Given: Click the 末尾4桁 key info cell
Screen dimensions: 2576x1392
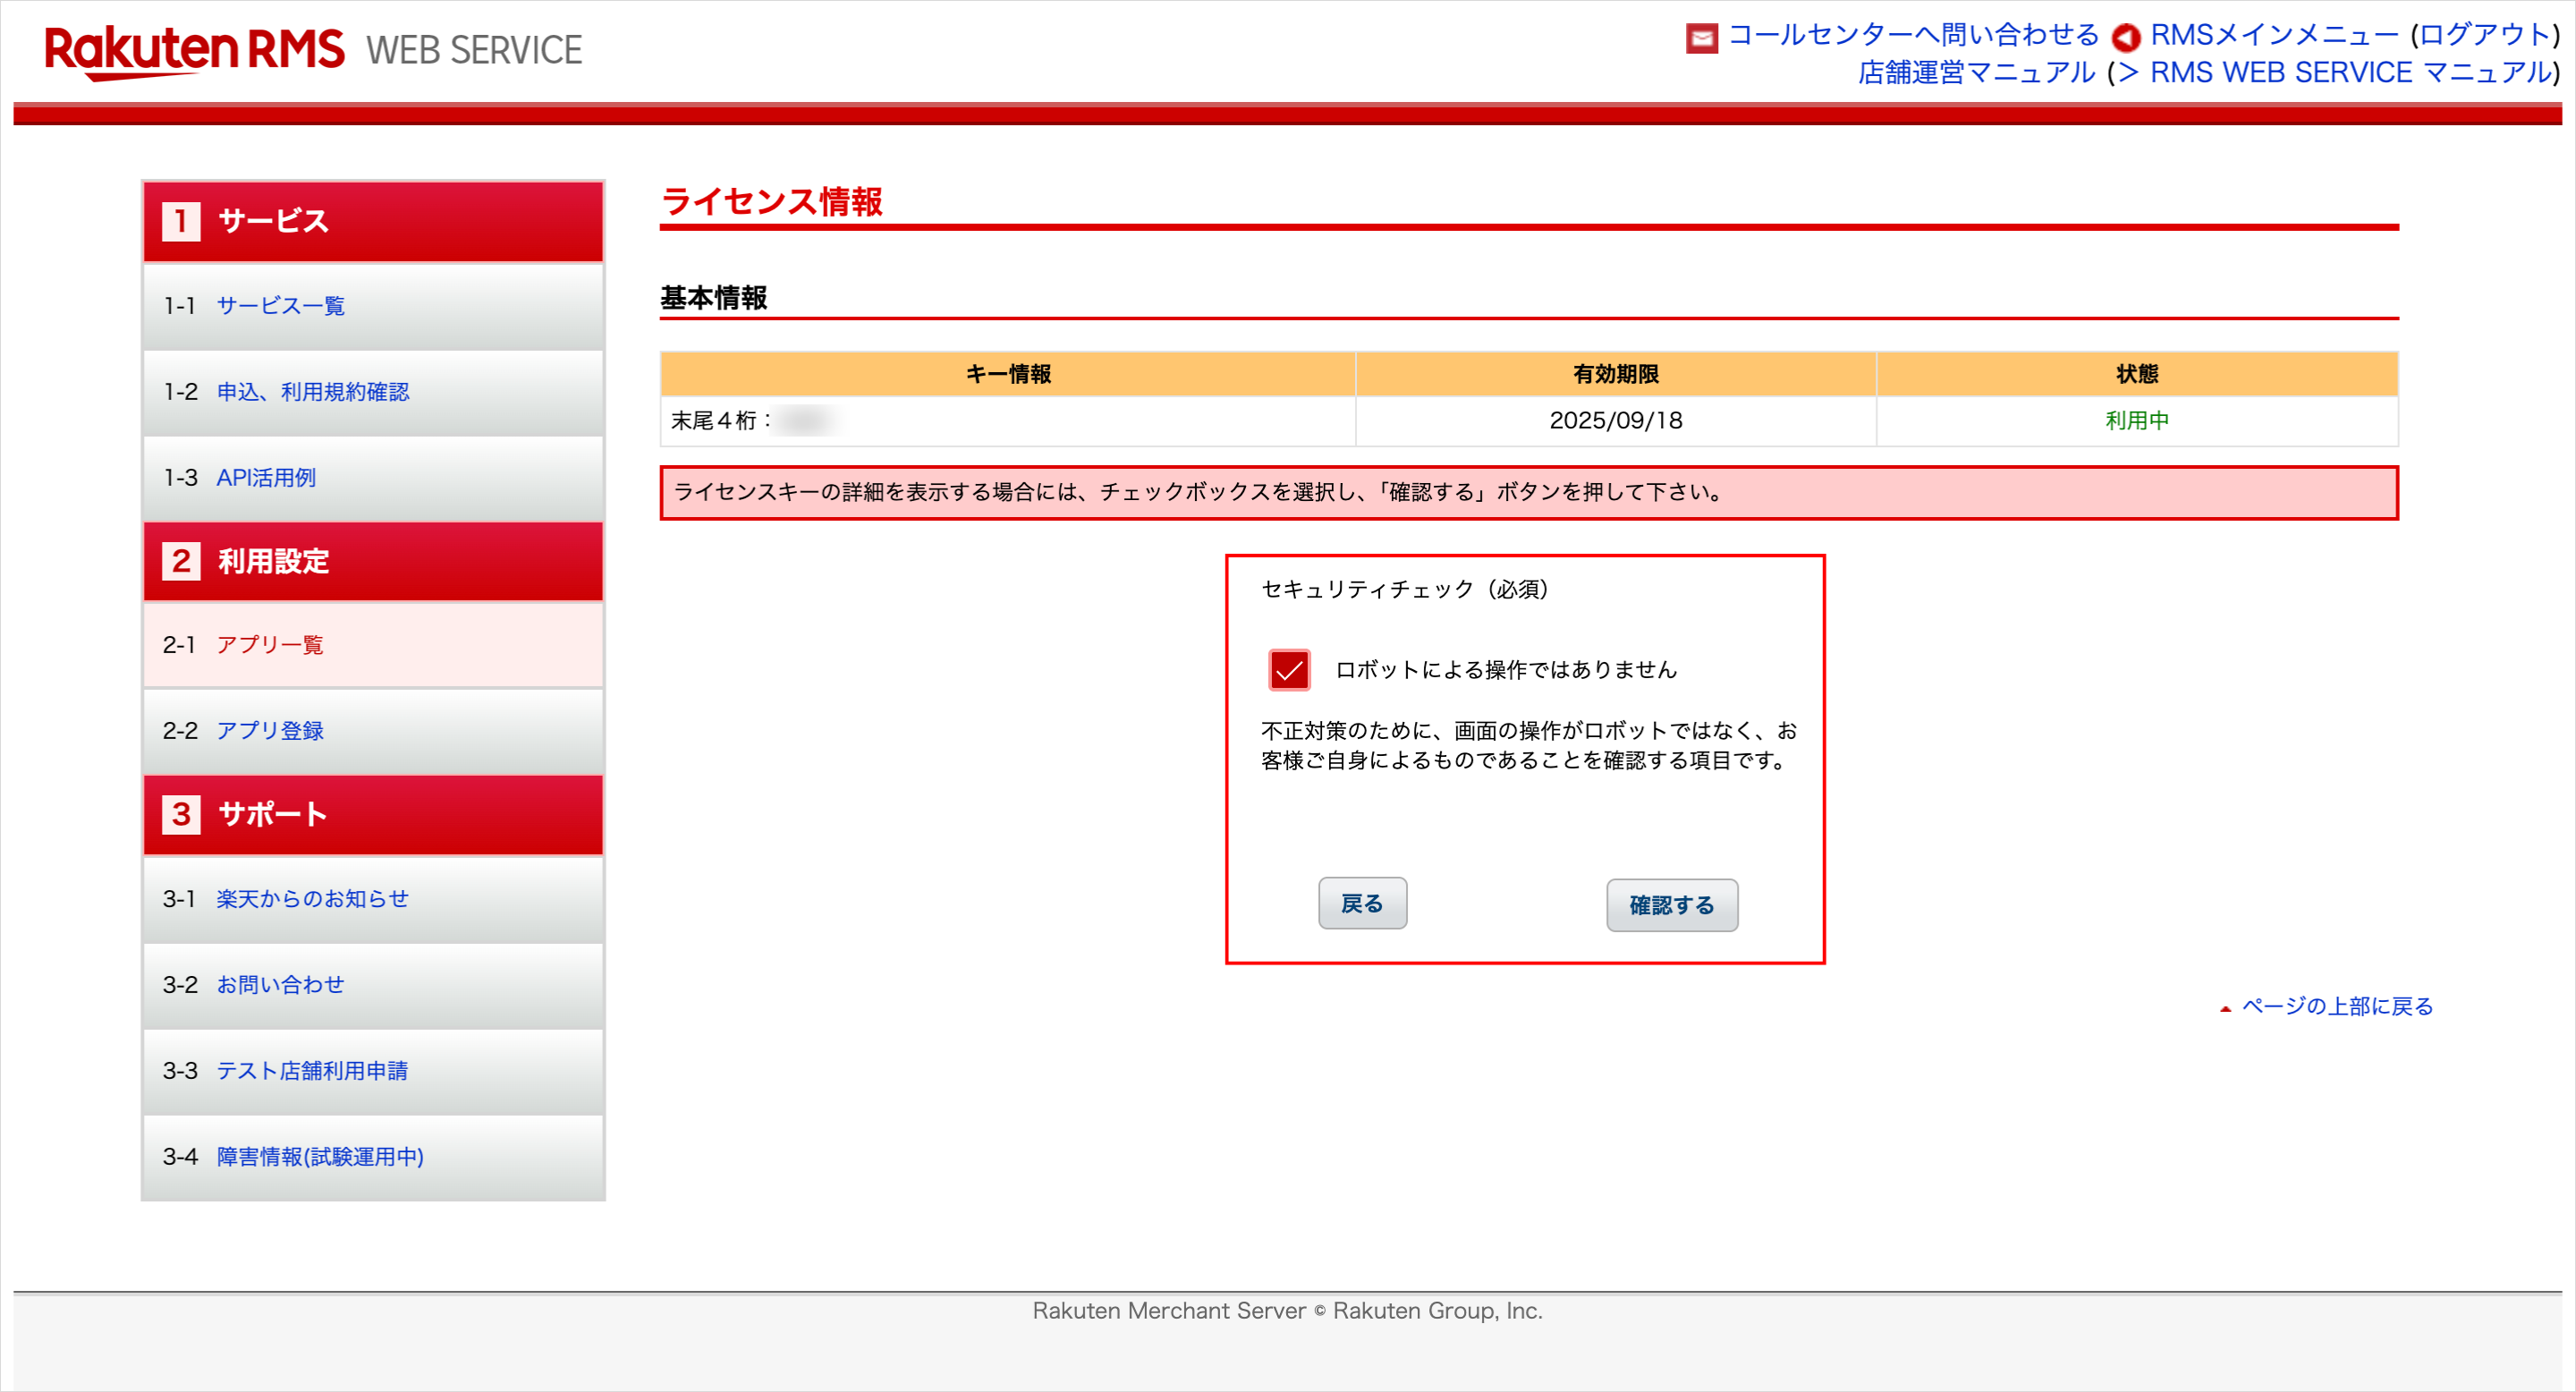Looking at the screenshot, I should [x=1008, y=421].
